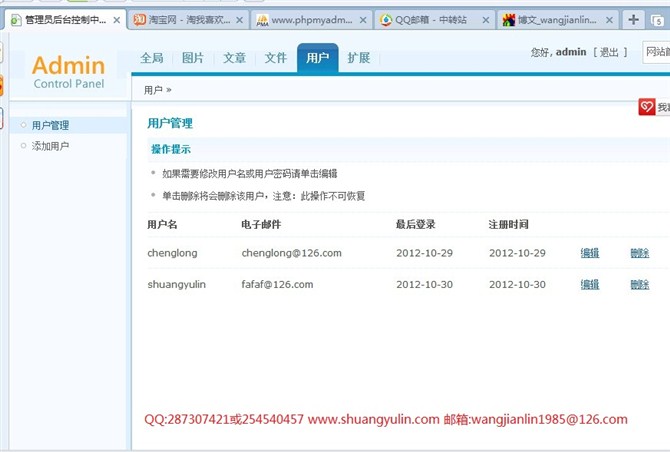Open the 图片 navigation menu
Viewport: 670px width, 452px height.
[193, 58]
